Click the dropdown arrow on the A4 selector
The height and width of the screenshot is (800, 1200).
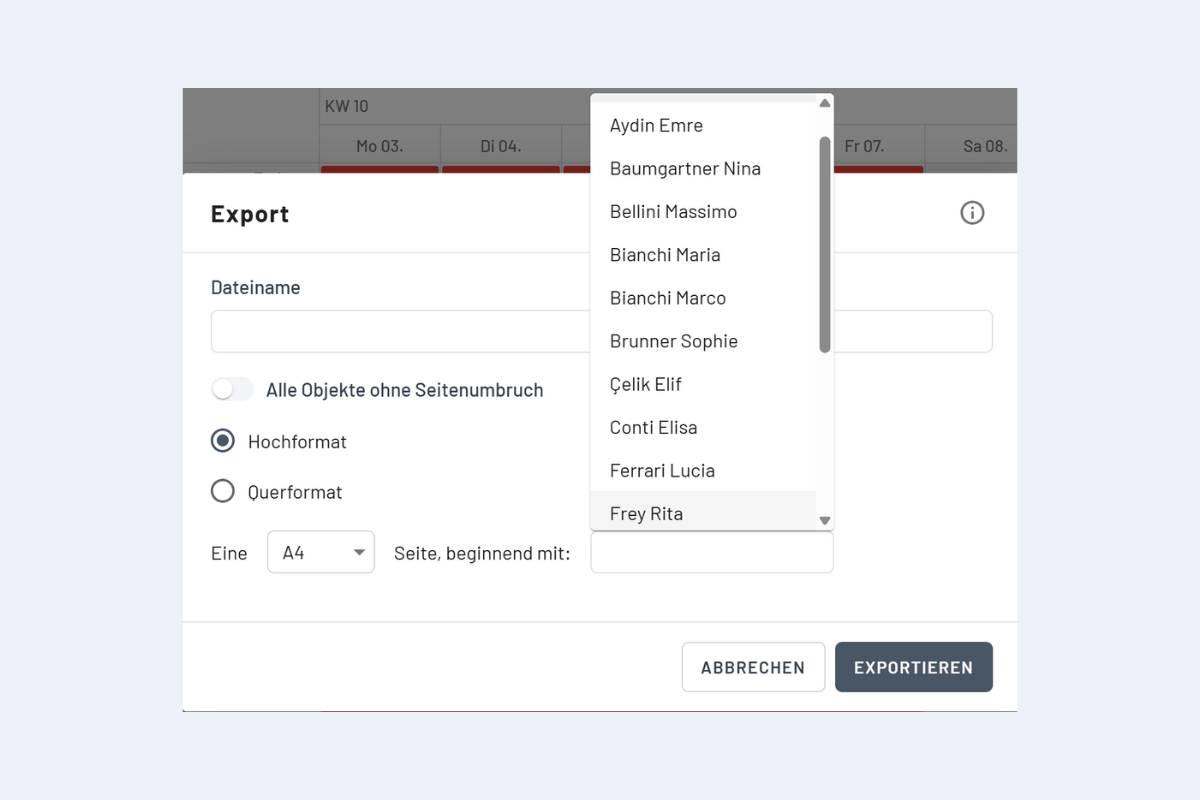[358, 551]
